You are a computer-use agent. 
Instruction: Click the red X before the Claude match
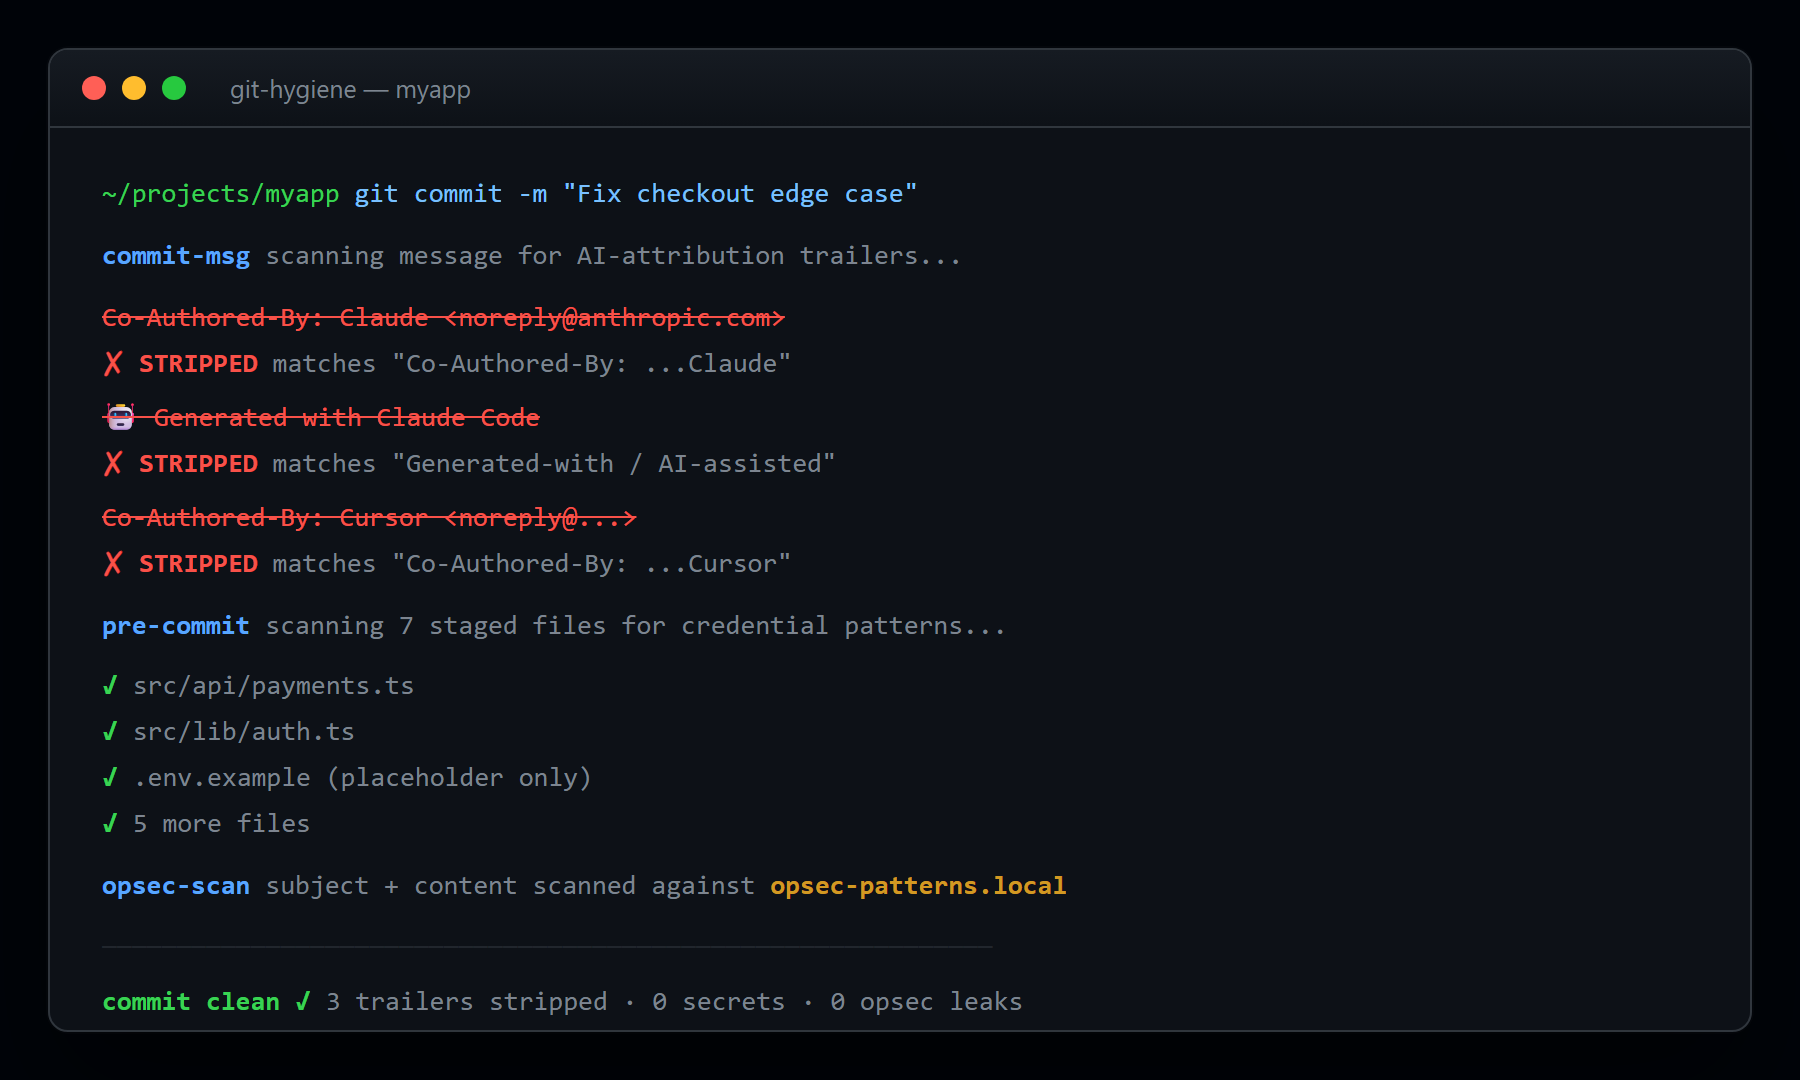[113, 364]
